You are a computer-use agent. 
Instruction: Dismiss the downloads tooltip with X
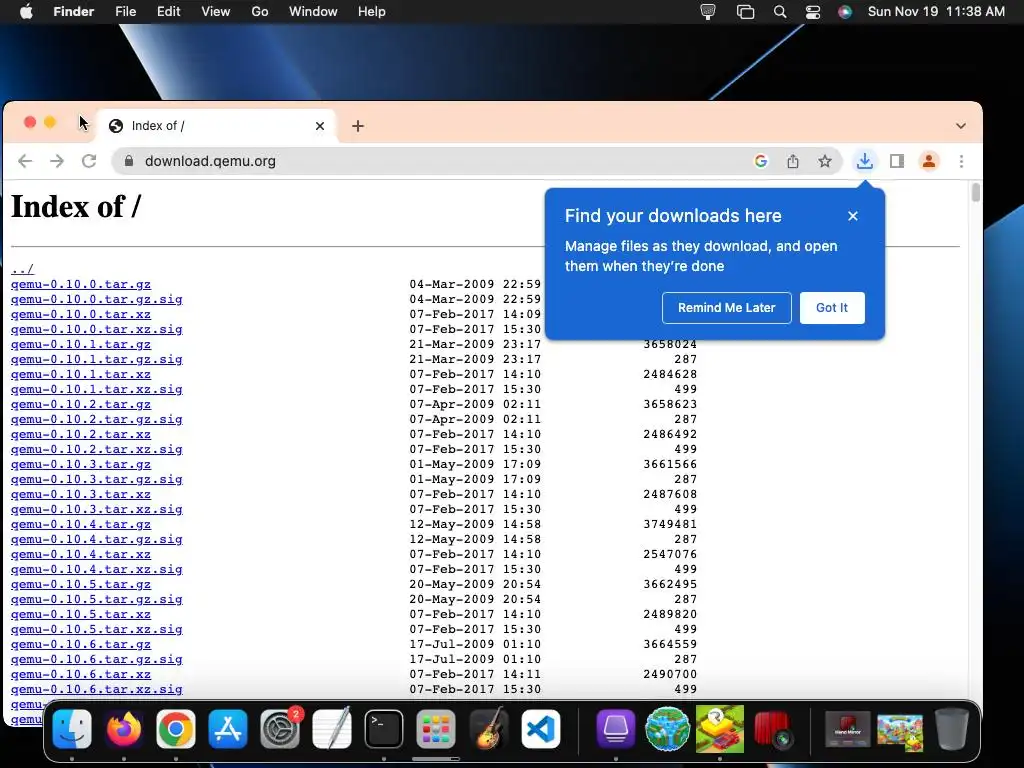(853, 216)
